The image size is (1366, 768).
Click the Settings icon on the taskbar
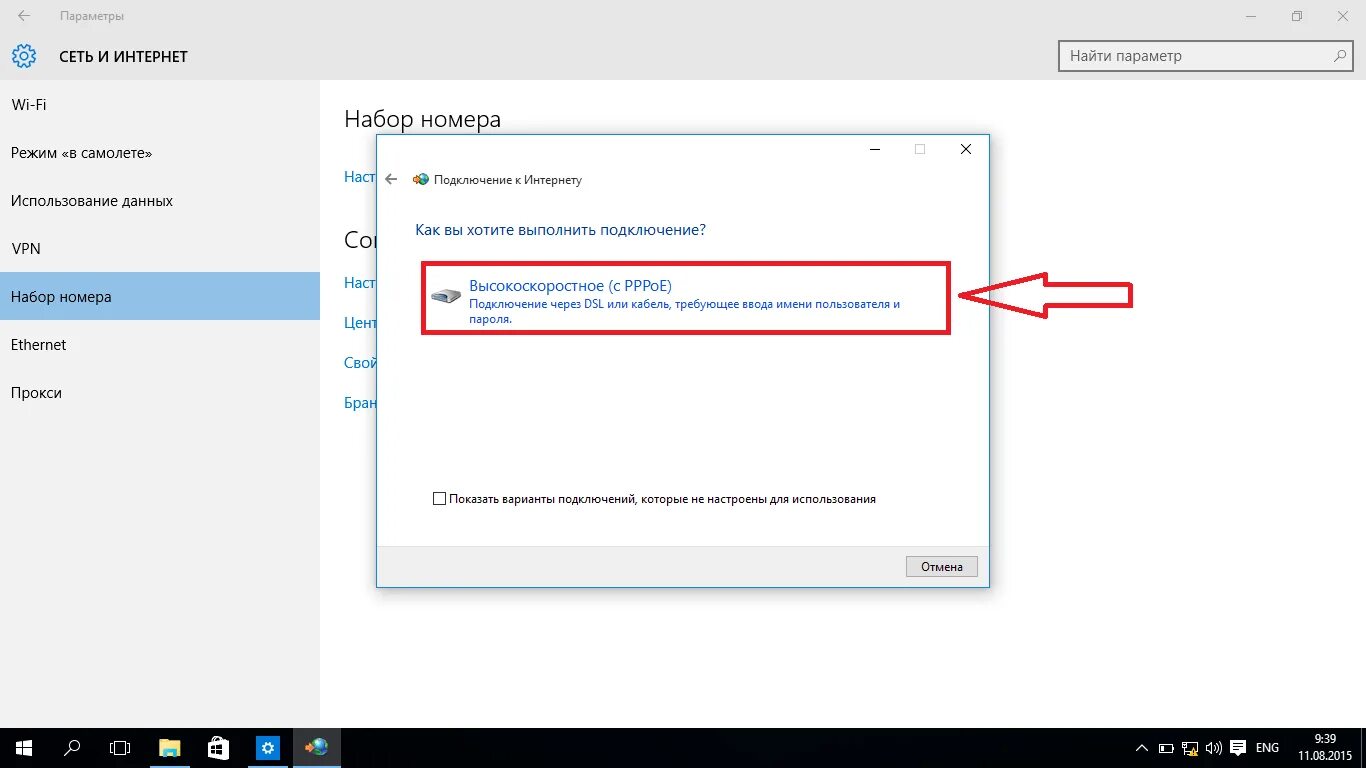[266, 747]
